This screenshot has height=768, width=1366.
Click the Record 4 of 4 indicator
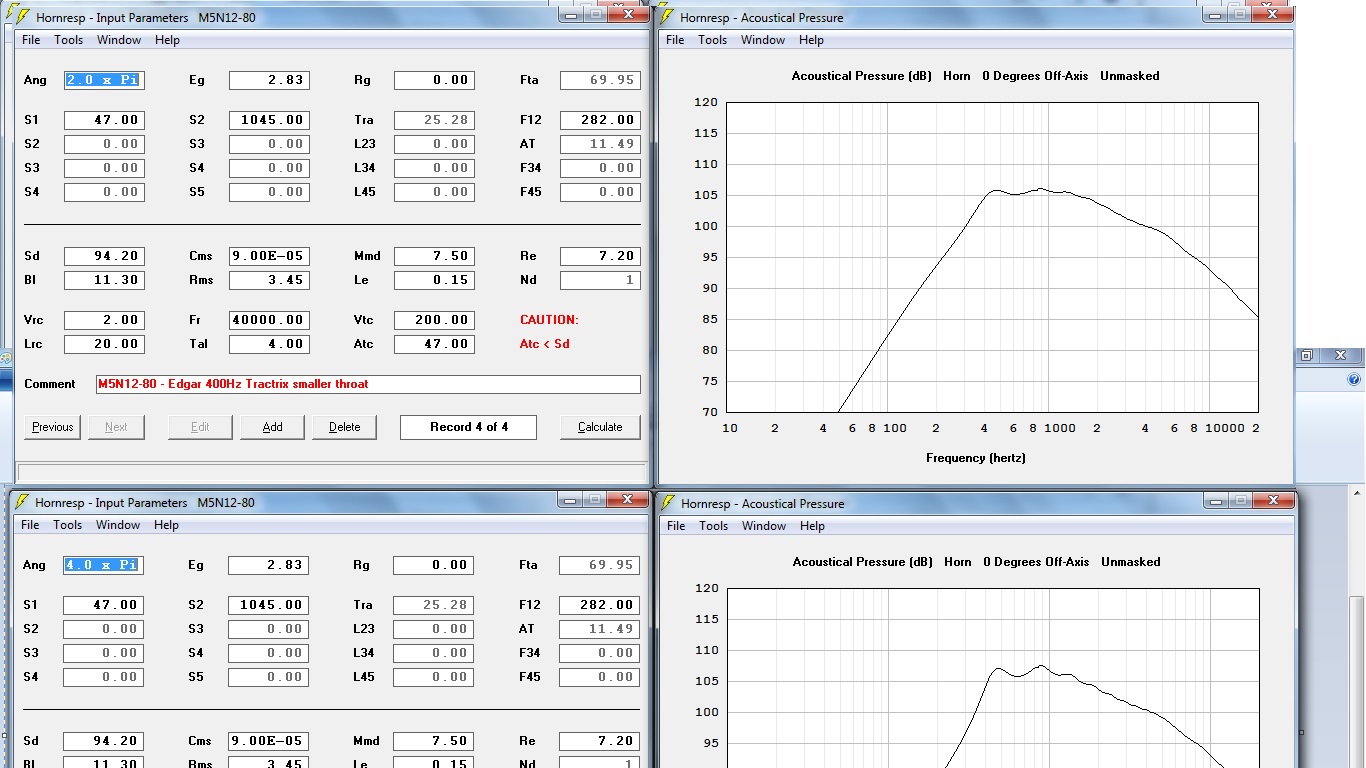[x=468, y=427]
